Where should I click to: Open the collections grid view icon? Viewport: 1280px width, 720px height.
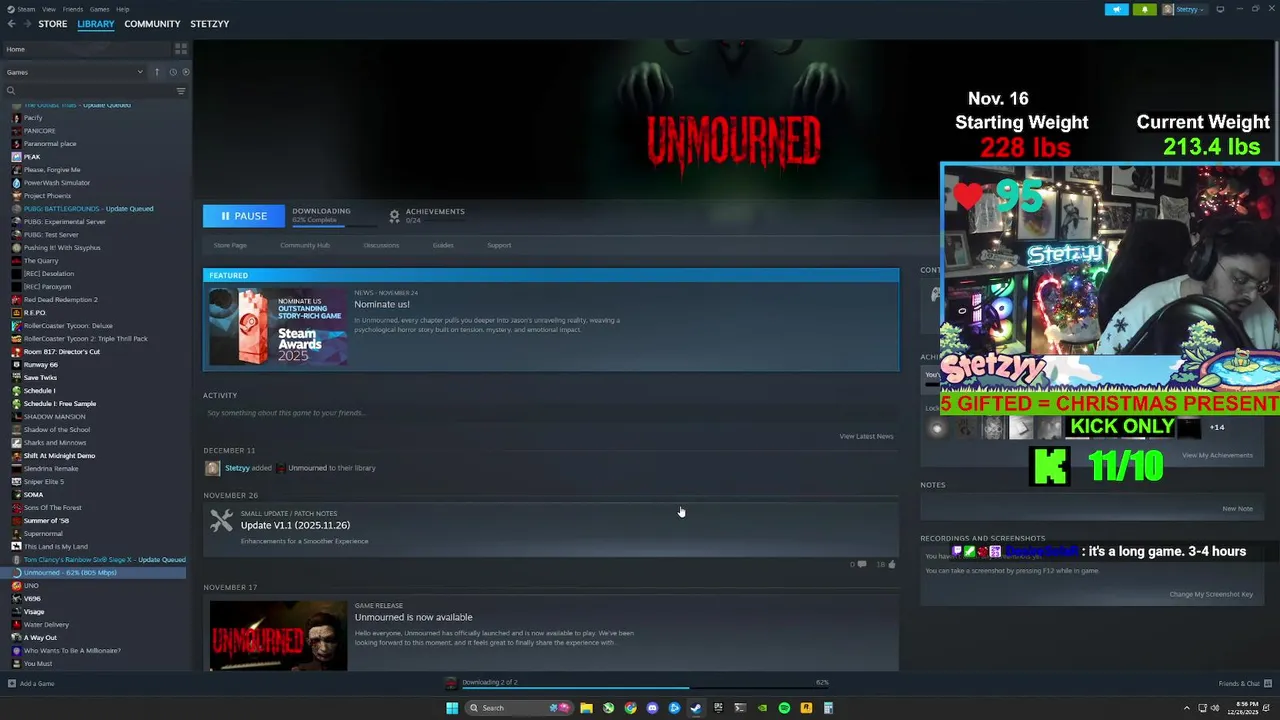point(181,48)
